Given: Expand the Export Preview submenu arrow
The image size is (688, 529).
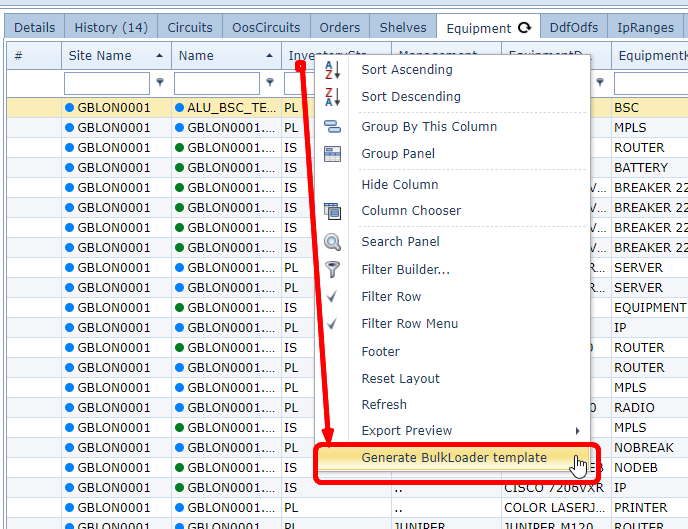Looking at the screenshot, I should pyautogui.click(x=579, y=431).
